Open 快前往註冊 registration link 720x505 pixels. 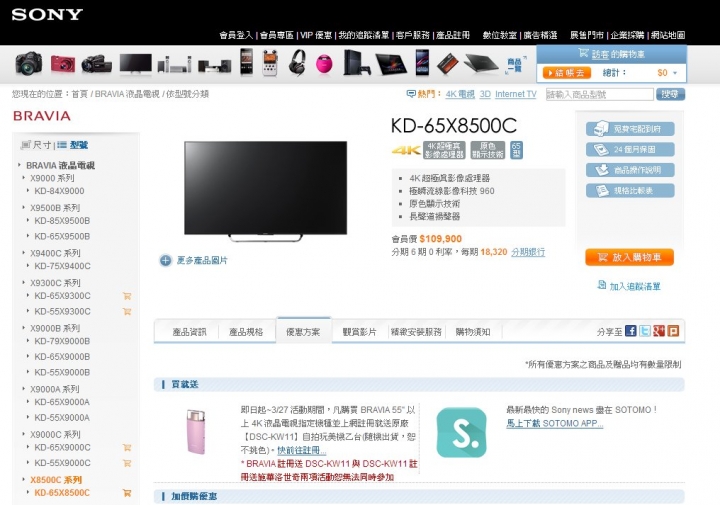(302, 450)
